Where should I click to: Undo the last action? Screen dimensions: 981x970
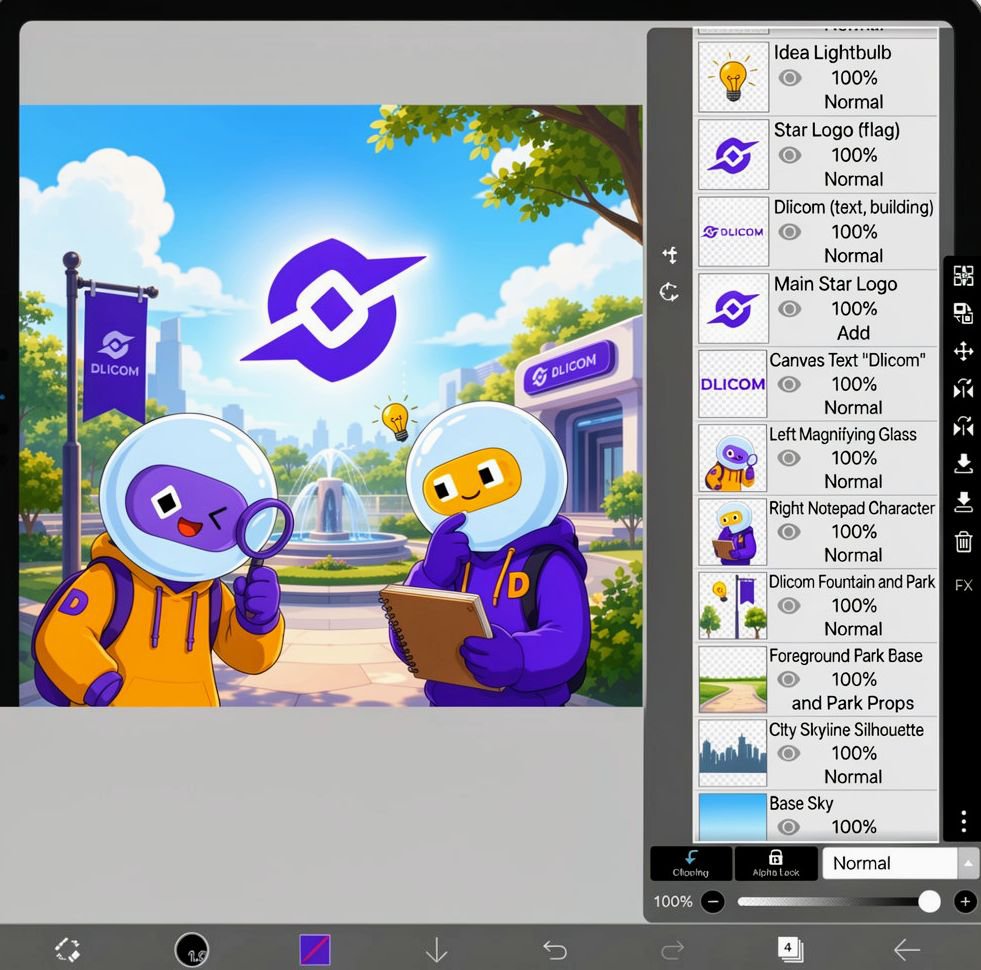coord(555,950)
